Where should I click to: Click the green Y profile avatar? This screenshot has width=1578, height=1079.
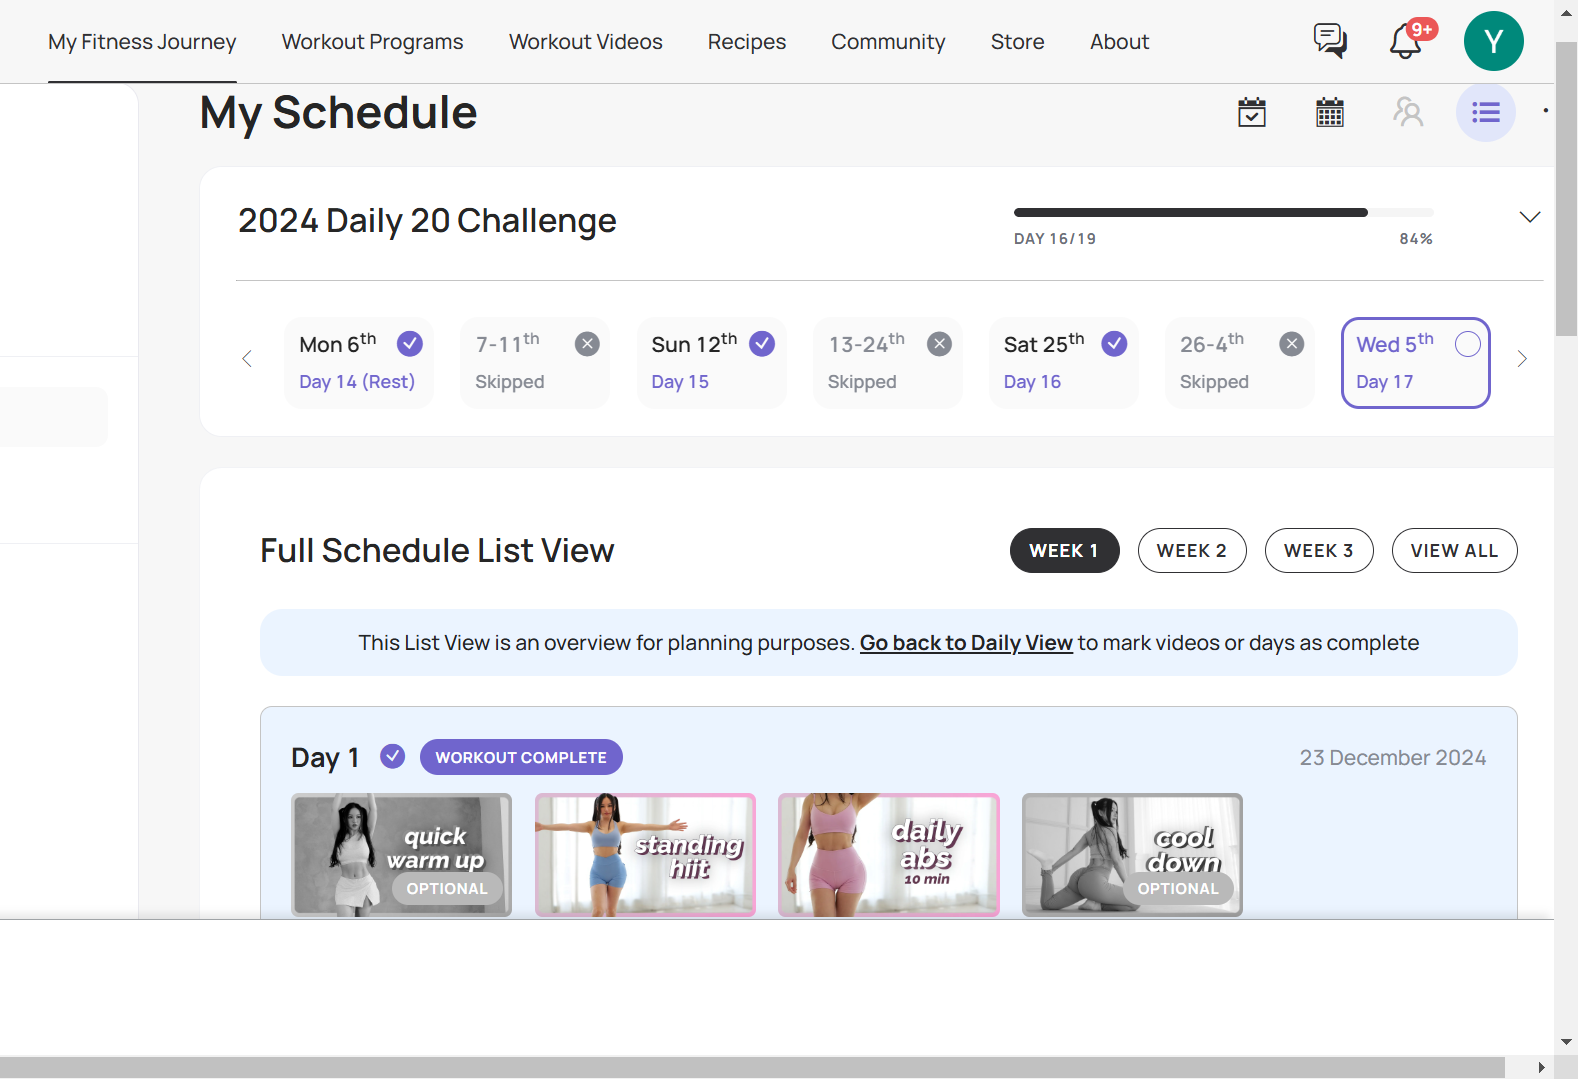[1493, 41]
